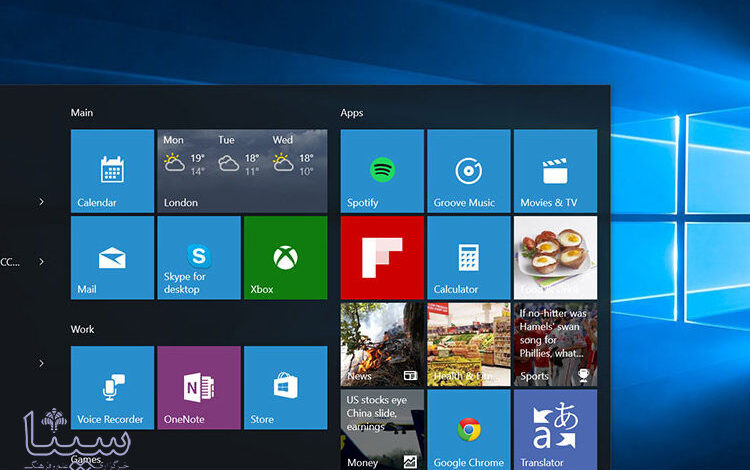Open the Translator tile
The height and width of the screenshot is (470, 750).
(555, 430)
